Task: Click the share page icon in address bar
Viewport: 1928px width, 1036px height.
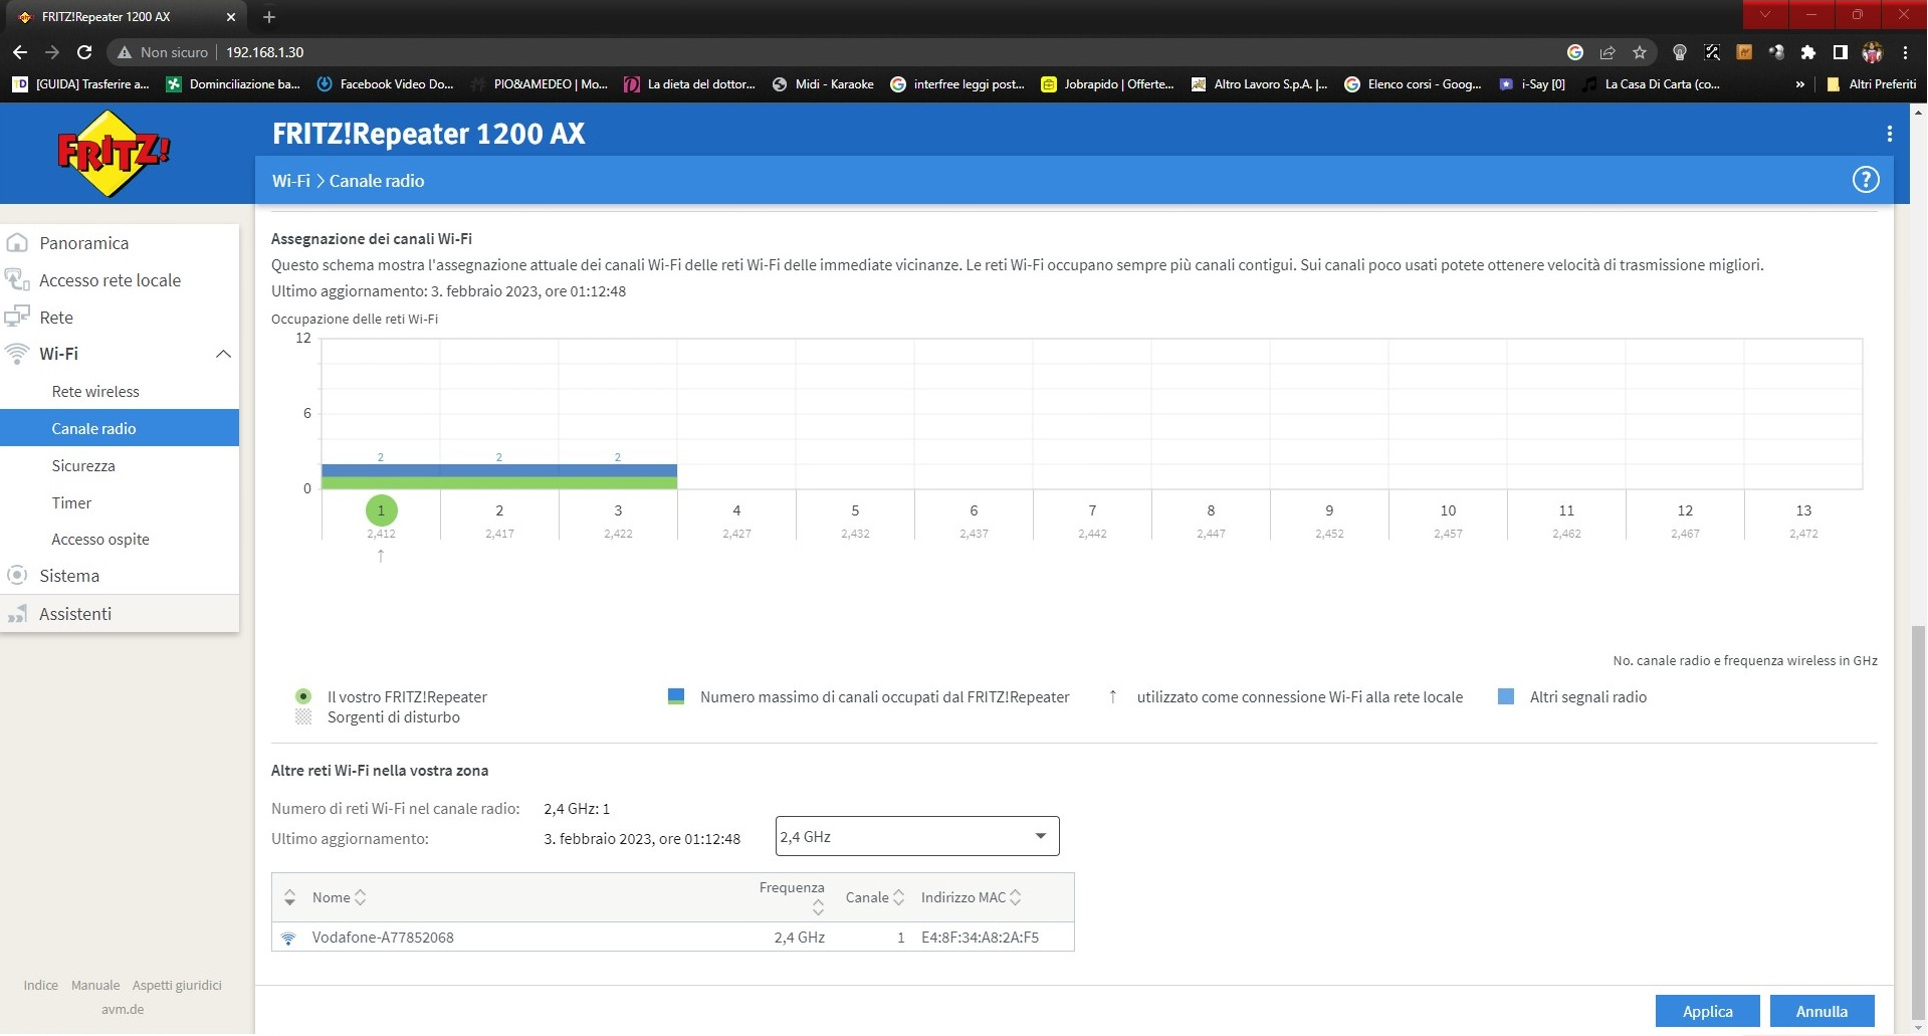Action: [x=1607, y=52]
